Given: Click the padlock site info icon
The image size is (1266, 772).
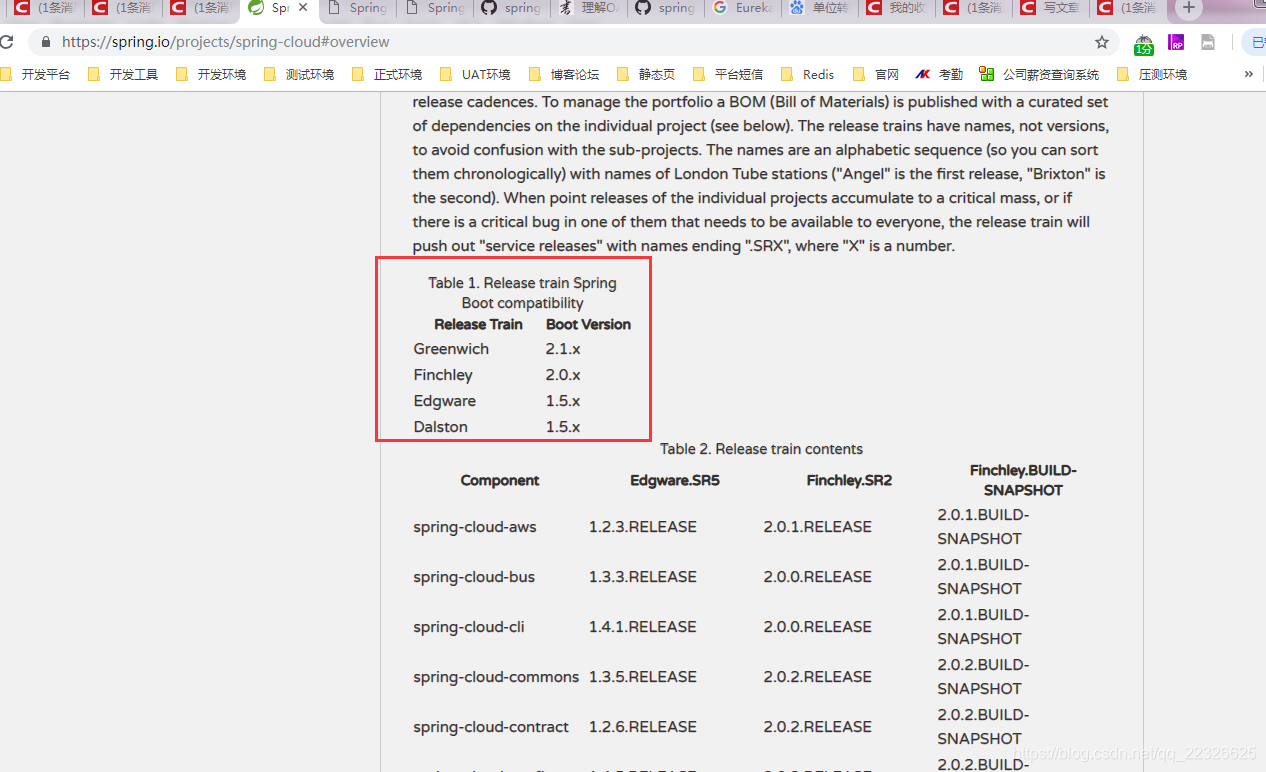Looking at the screenshot, I should 45,42.
